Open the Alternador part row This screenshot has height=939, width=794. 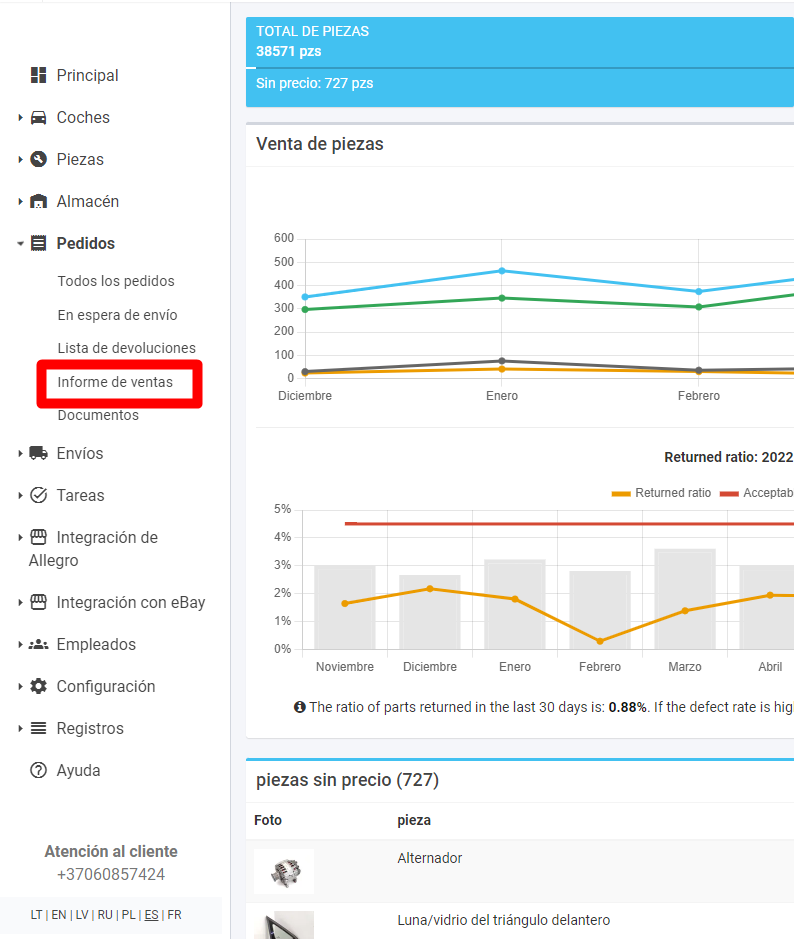point(520,871)
